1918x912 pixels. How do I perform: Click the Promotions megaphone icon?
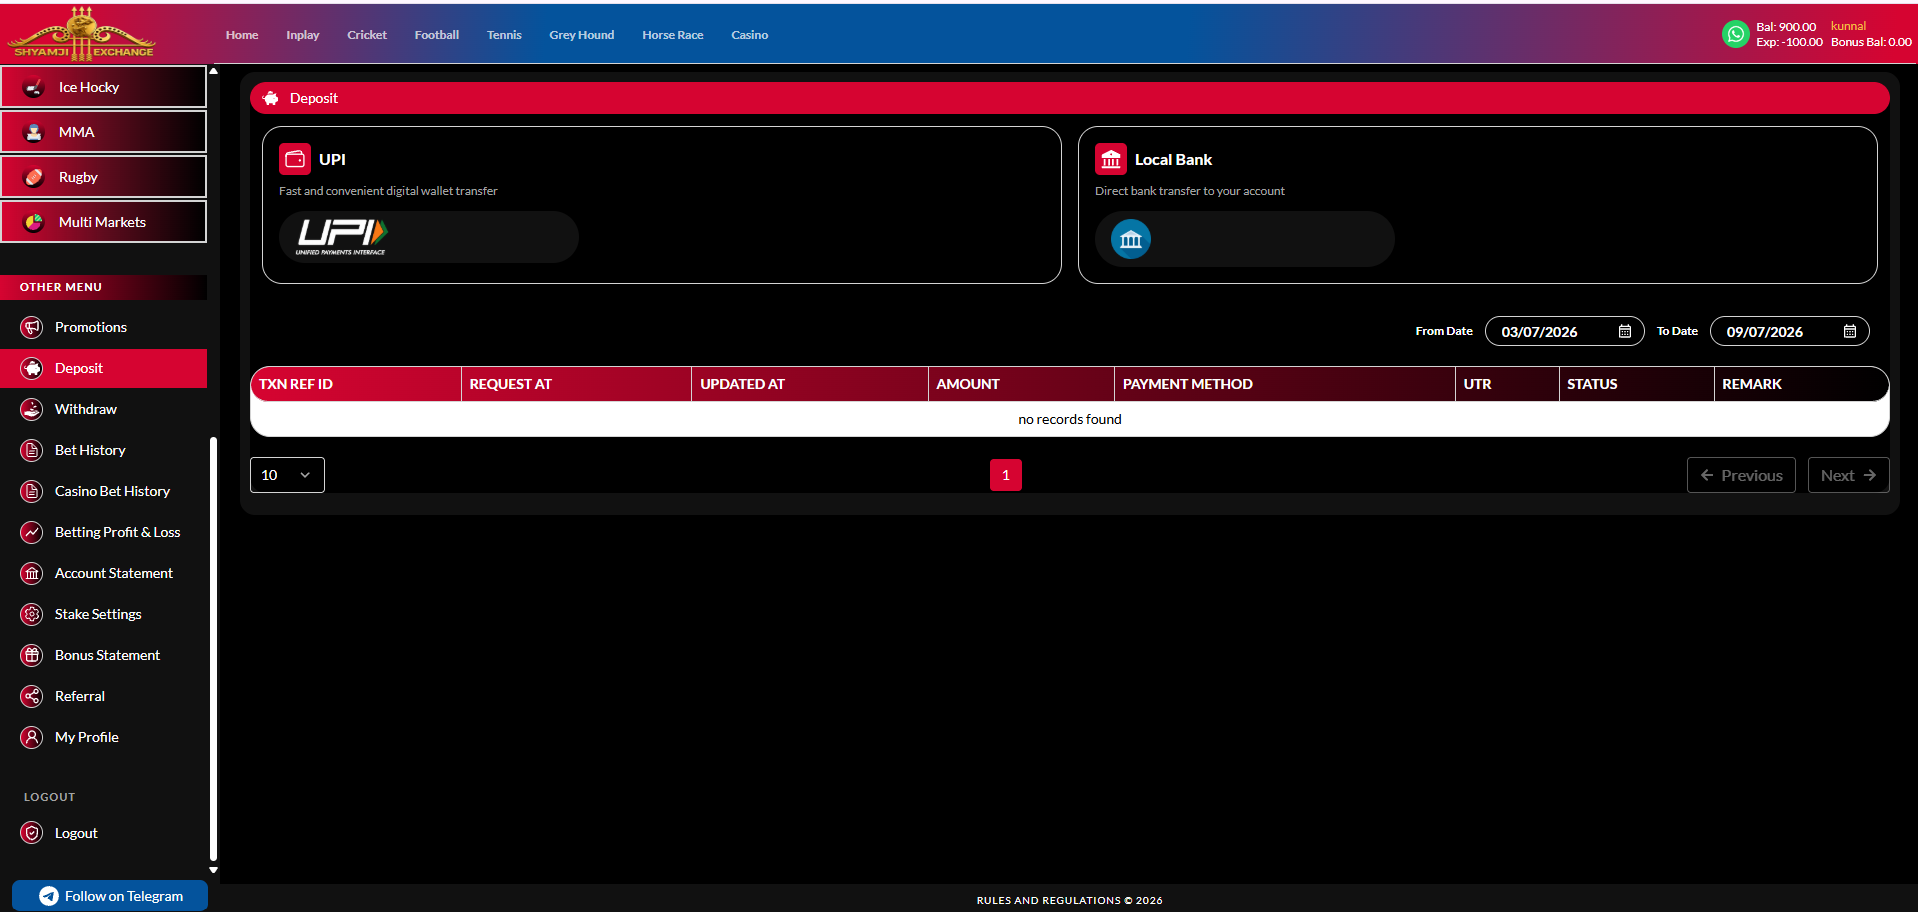pyautogui.click(x=32, y=327)
